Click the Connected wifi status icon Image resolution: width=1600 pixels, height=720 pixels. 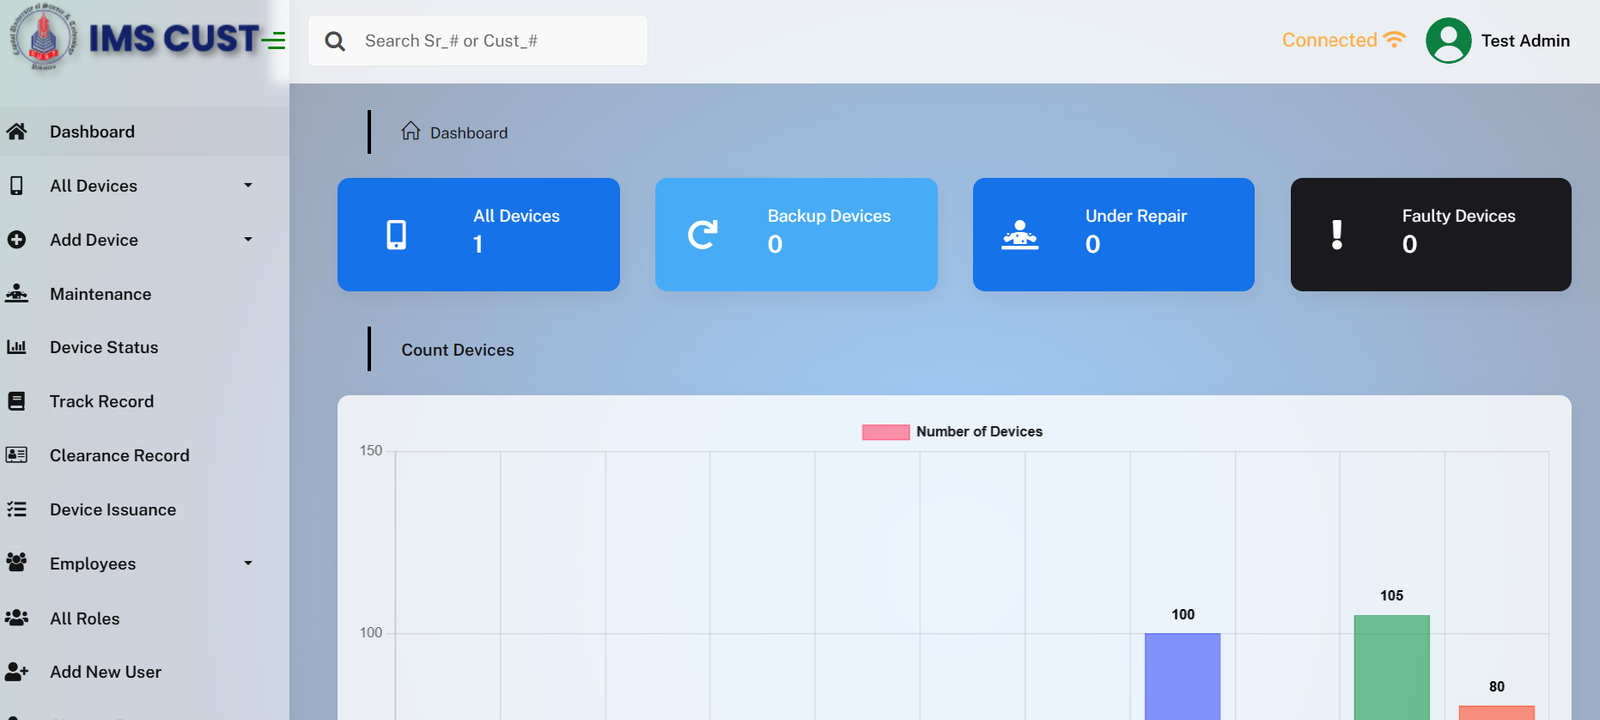(1394, 40)
